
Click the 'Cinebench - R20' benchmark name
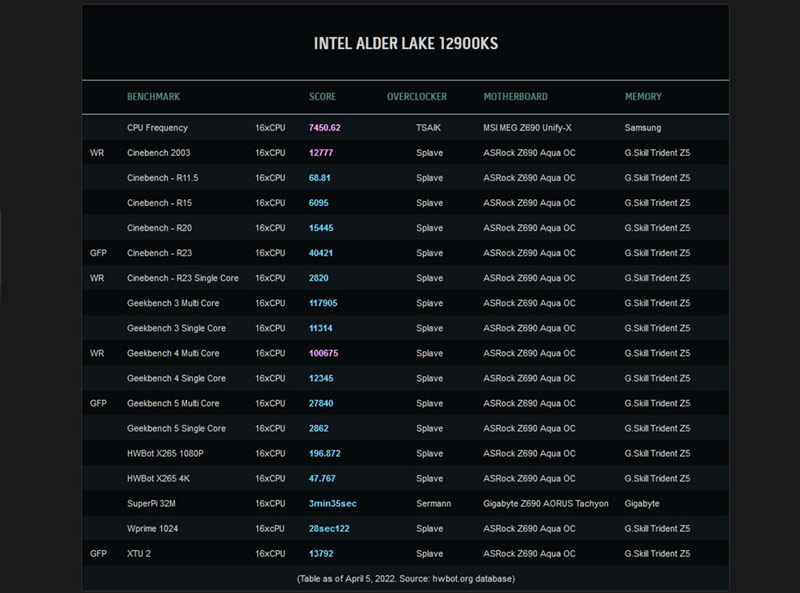160,228
